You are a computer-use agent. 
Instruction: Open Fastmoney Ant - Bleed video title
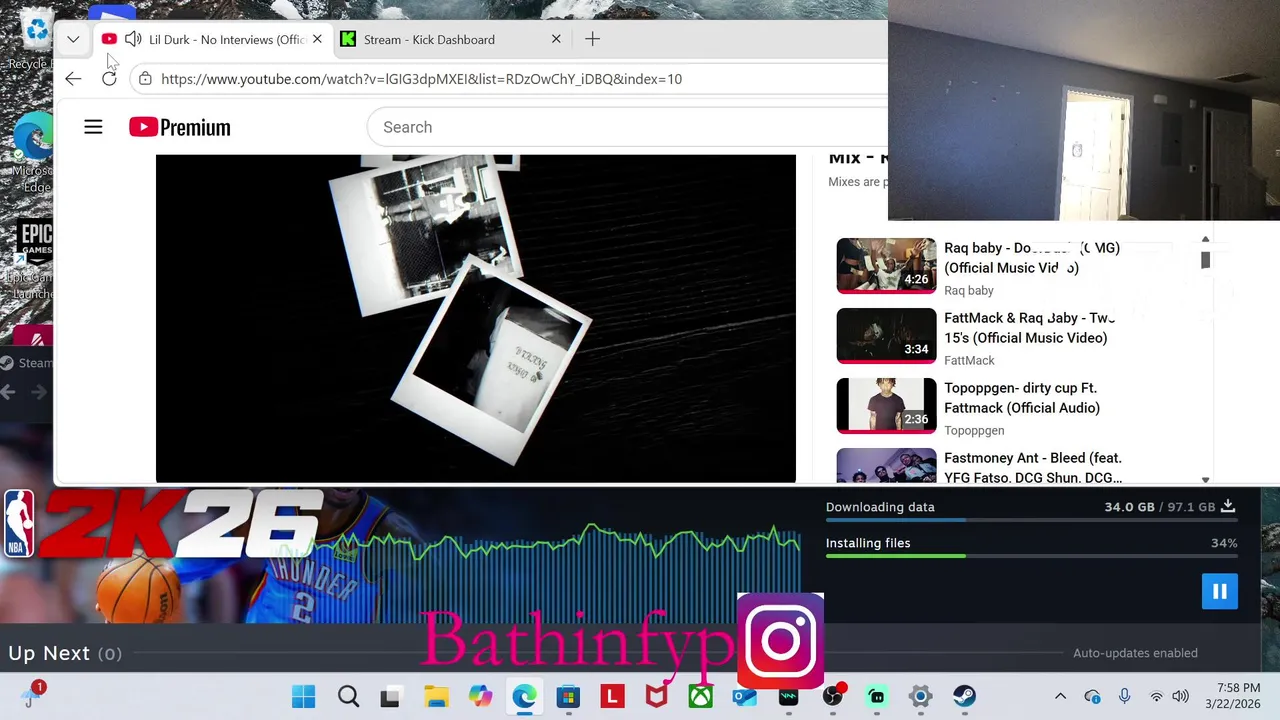pos(1033,467)
